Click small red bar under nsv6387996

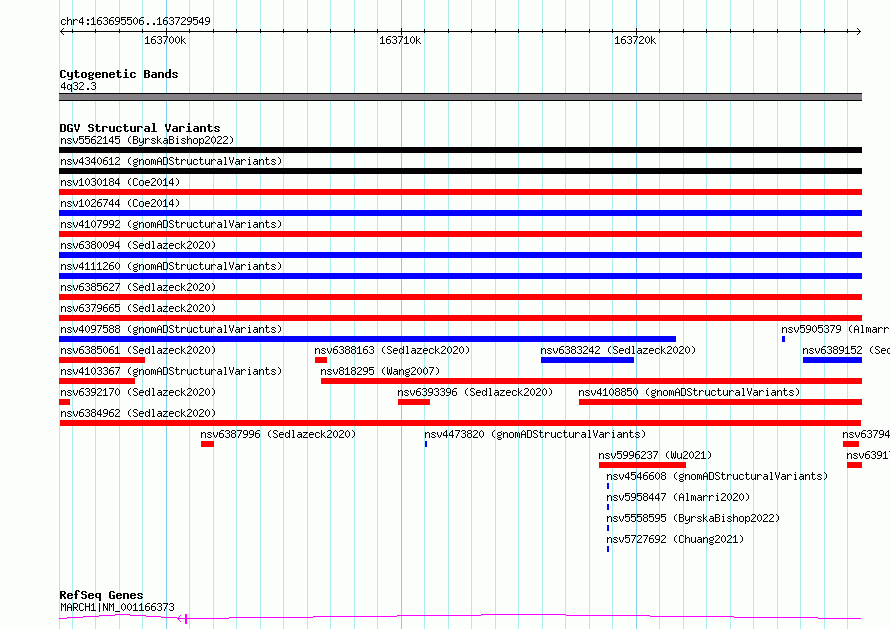207,445
